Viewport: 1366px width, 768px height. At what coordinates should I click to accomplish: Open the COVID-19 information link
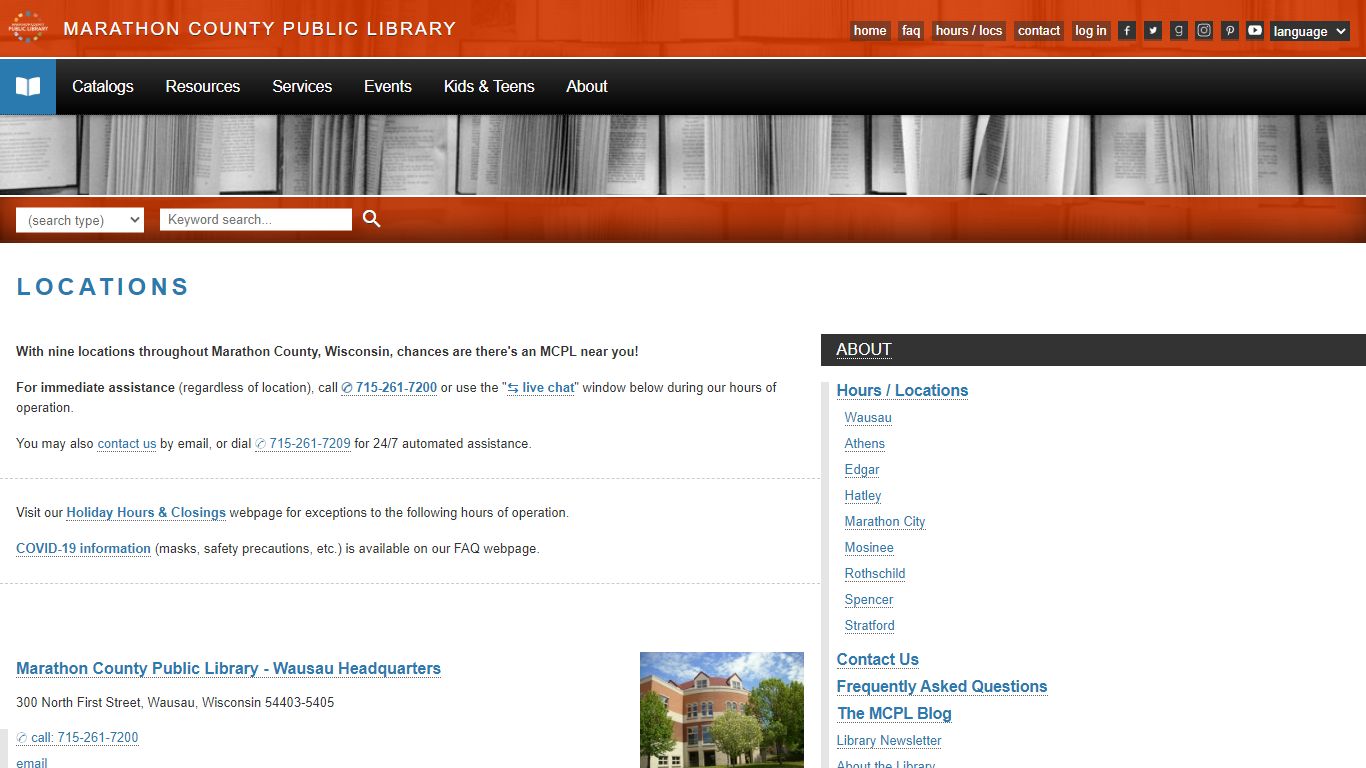click(83, 549)
